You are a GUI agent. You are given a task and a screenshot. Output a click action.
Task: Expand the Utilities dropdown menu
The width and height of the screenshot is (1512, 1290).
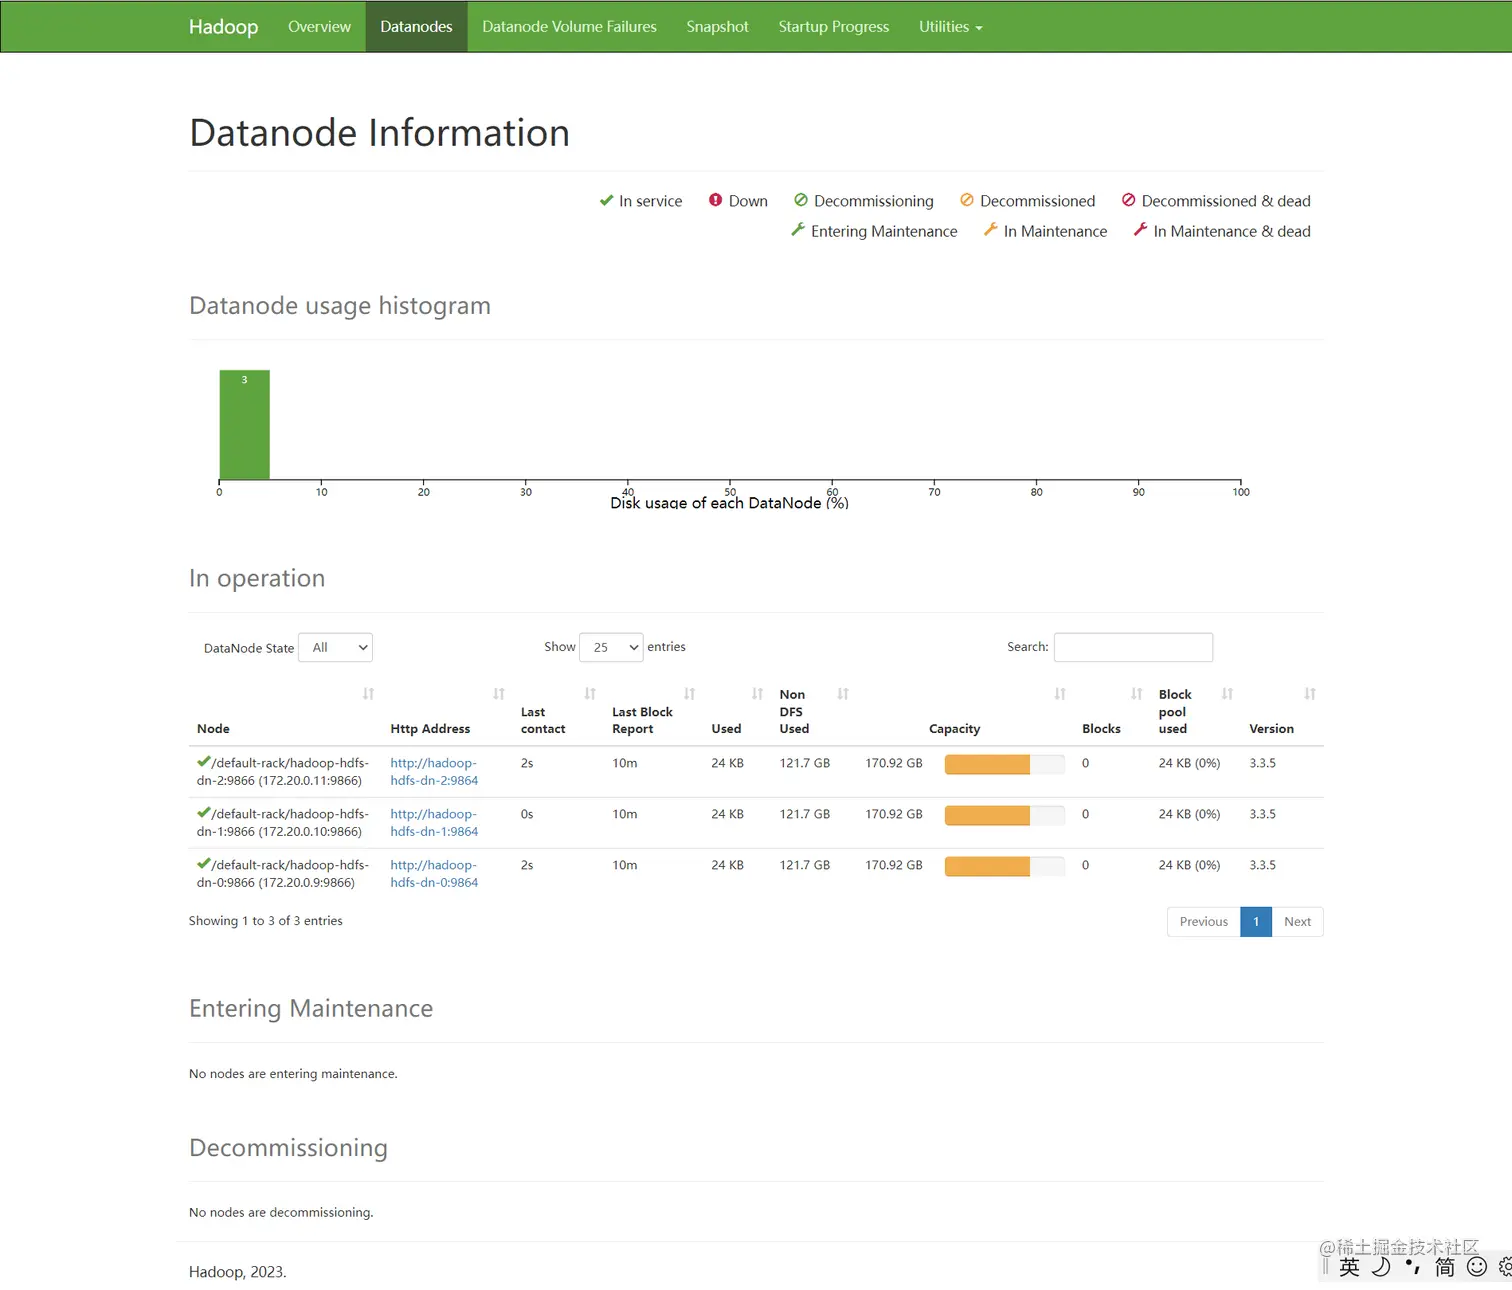click(950, 27)
